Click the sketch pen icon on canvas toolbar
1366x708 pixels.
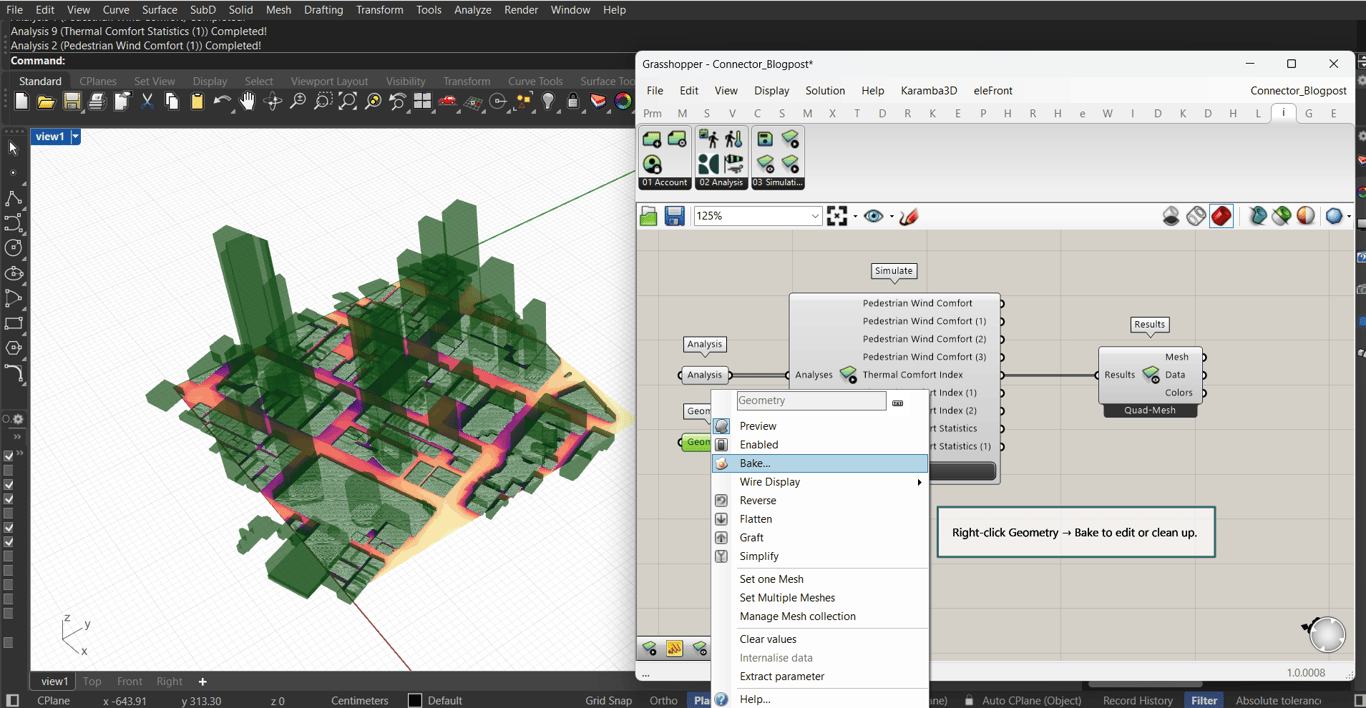(x=909, y=216)
